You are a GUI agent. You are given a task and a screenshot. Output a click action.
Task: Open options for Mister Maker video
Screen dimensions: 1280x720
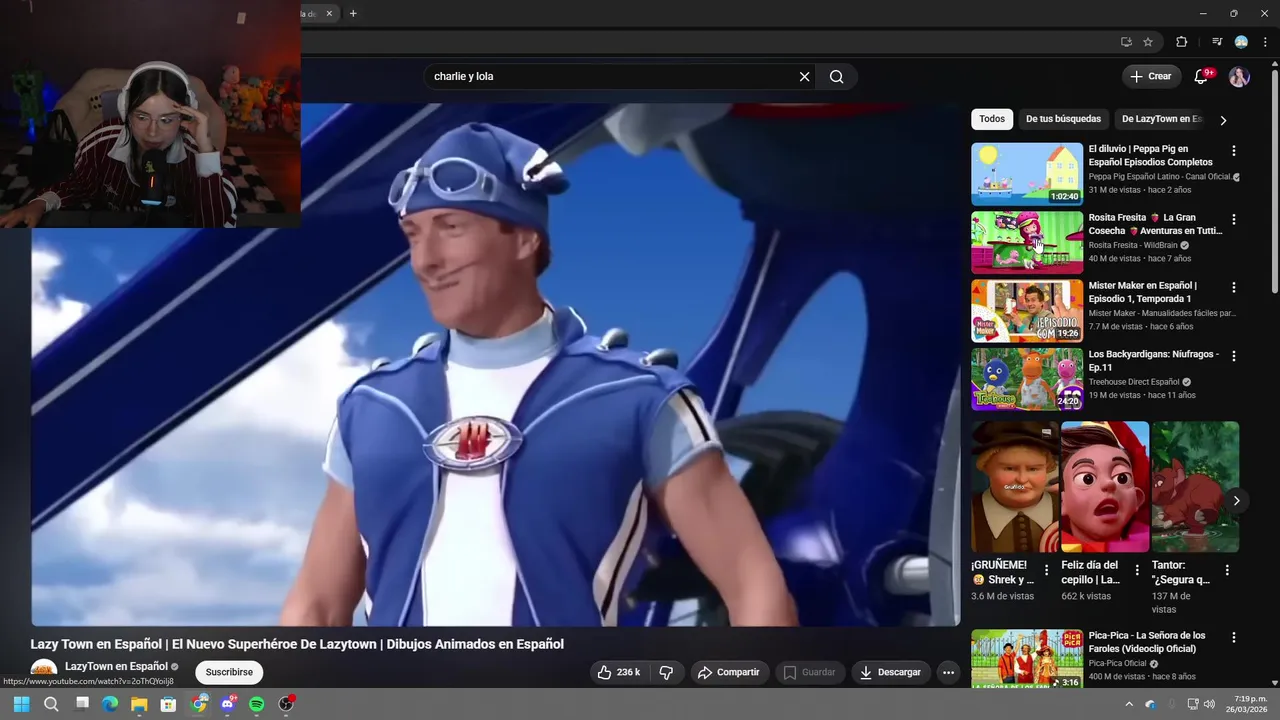point(1233,287)
